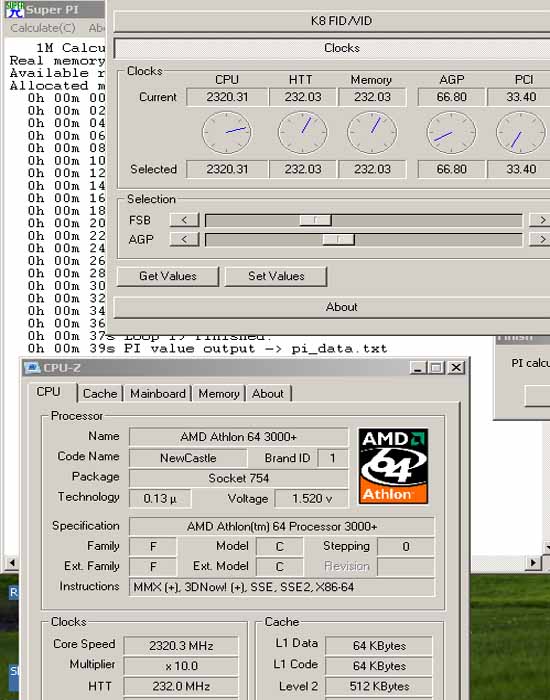This screenshot has width=550, height=700.
Task: Decrease FSB with left arrow
Action: (x=184, y=220)
